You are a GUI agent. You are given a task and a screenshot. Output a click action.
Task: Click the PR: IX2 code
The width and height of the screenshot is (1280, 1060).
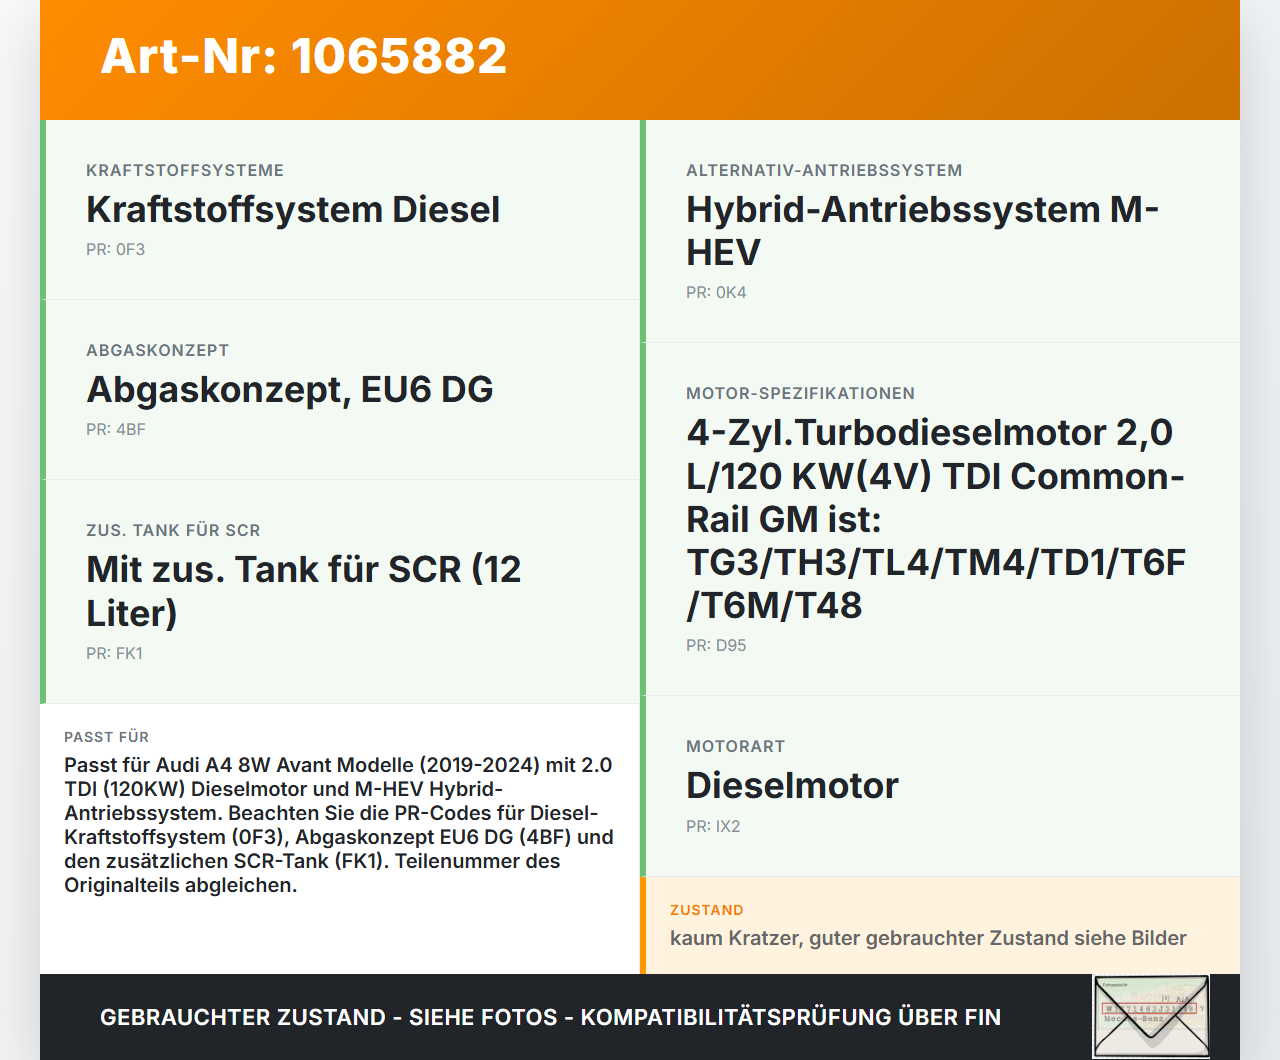click(714, 826)
